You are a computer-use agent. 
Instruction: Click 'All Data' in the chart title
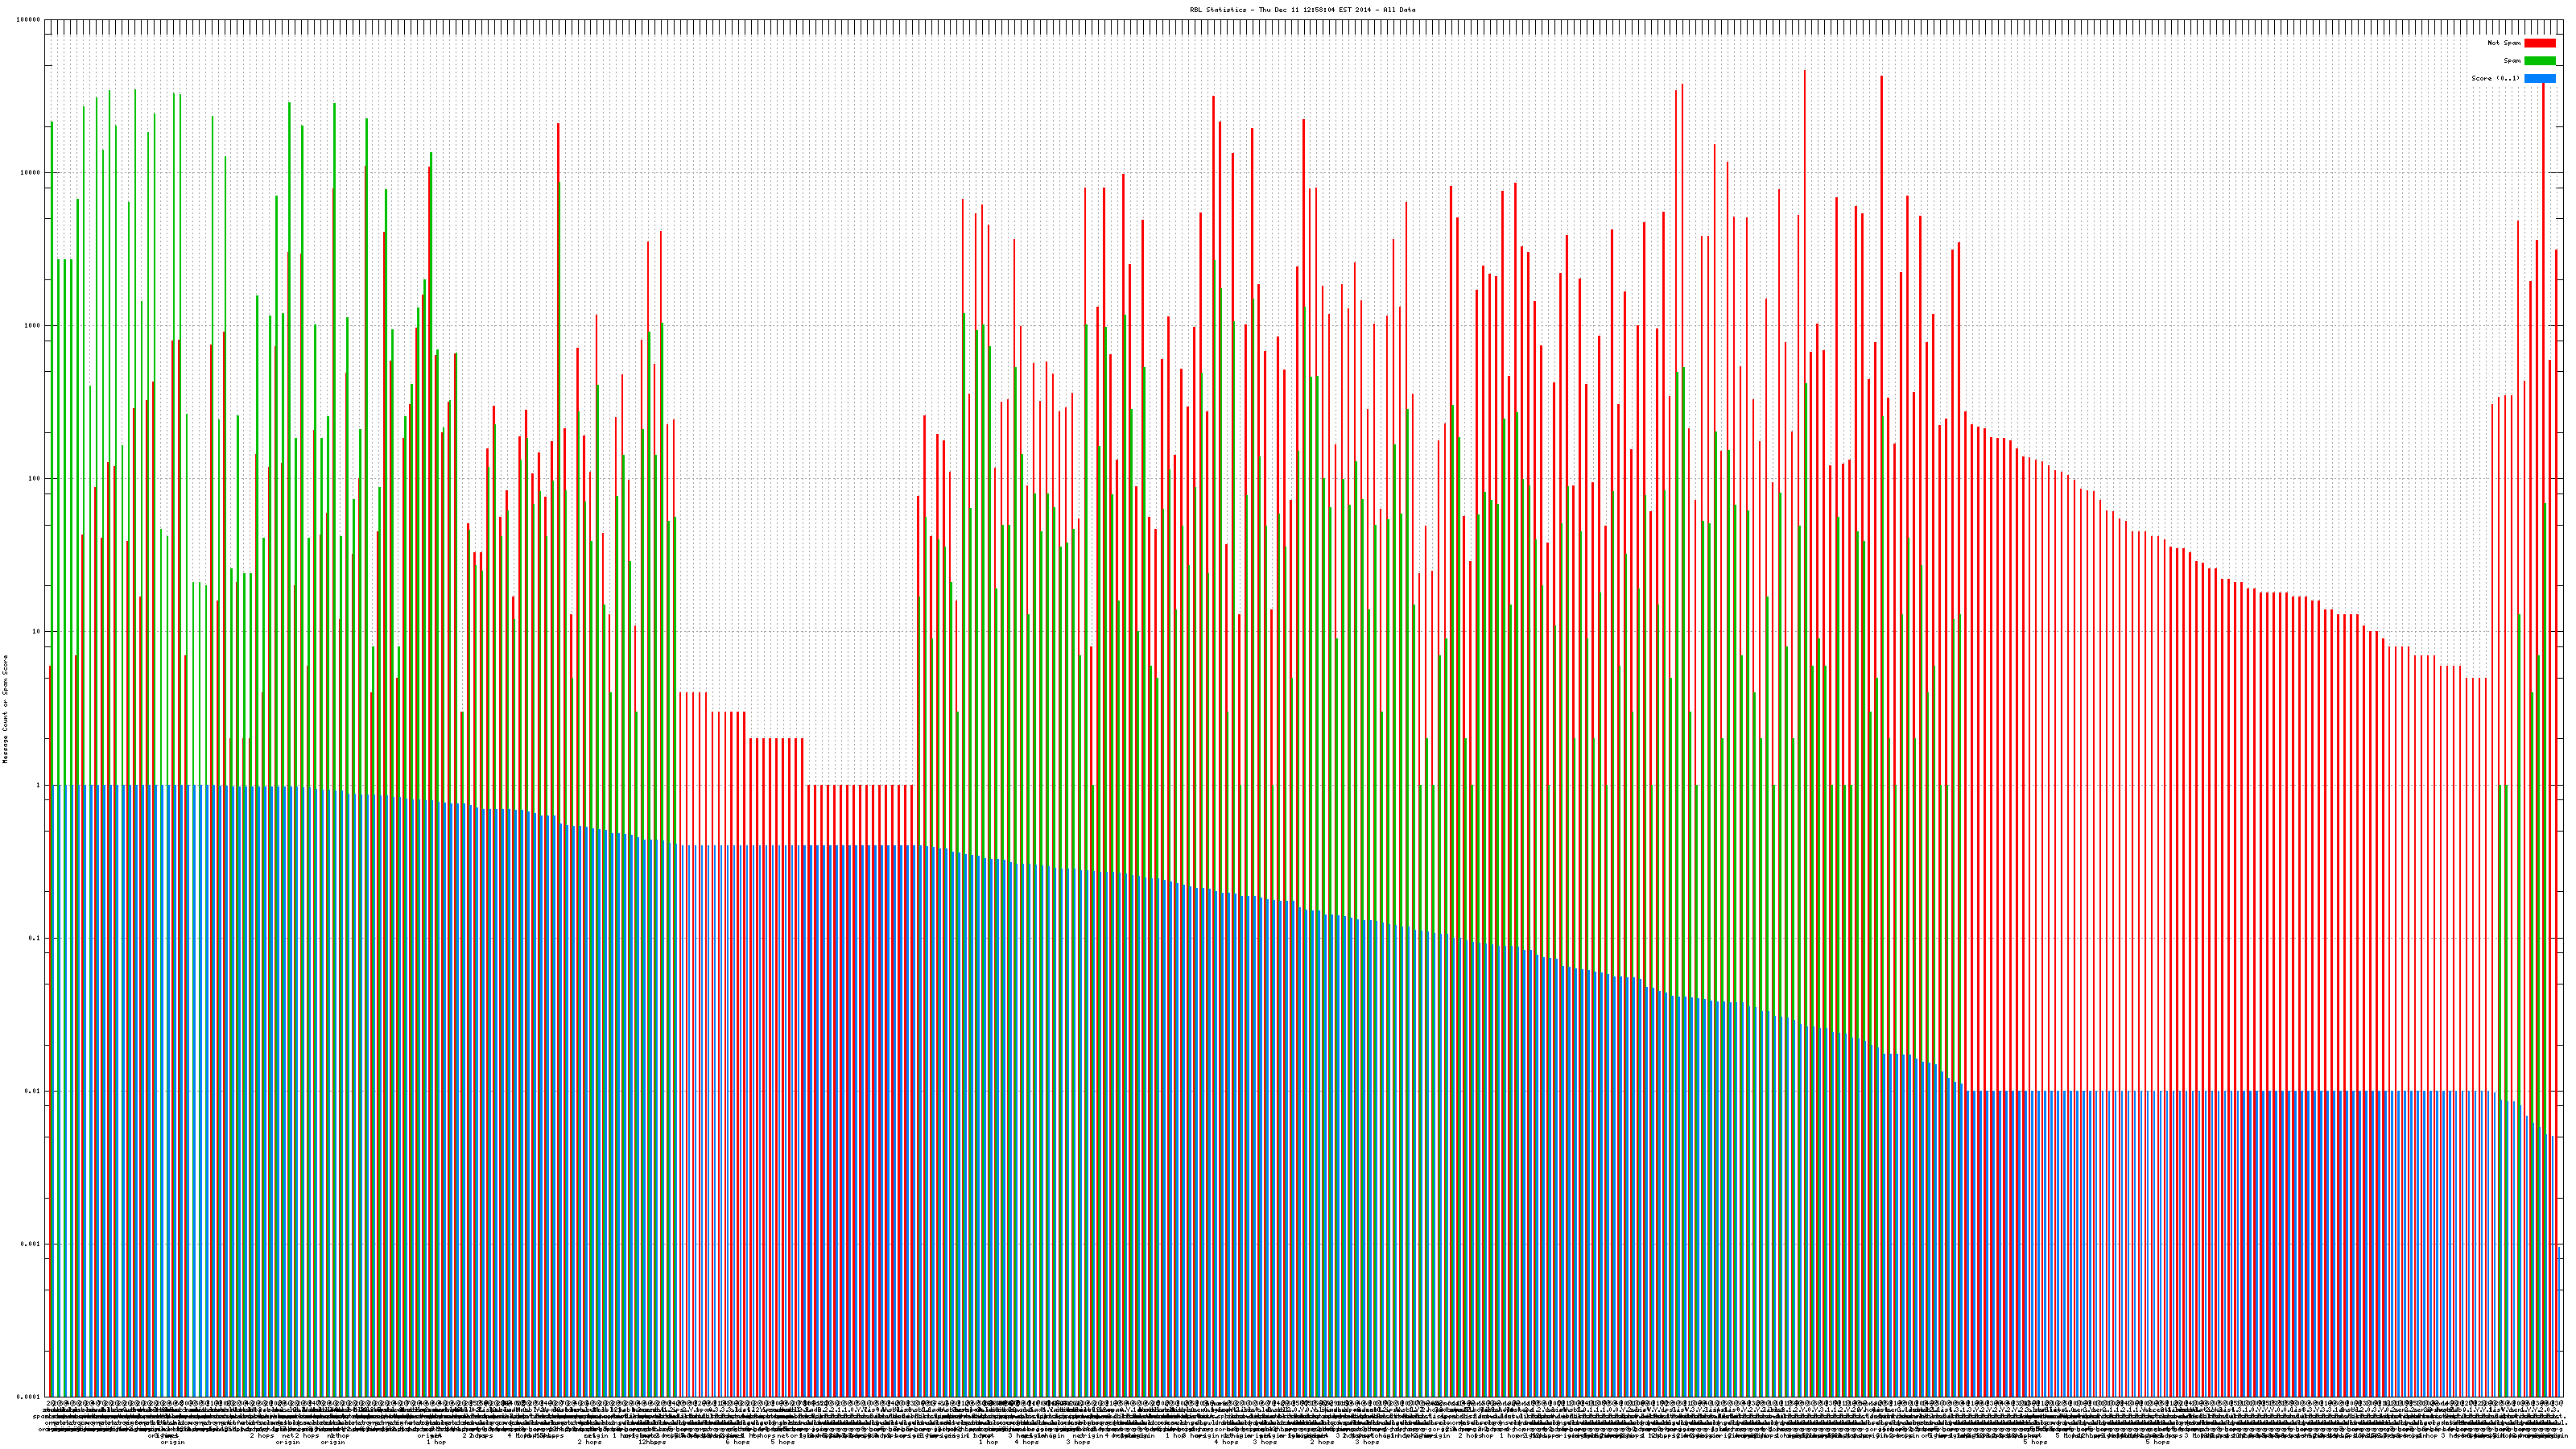1399,10
